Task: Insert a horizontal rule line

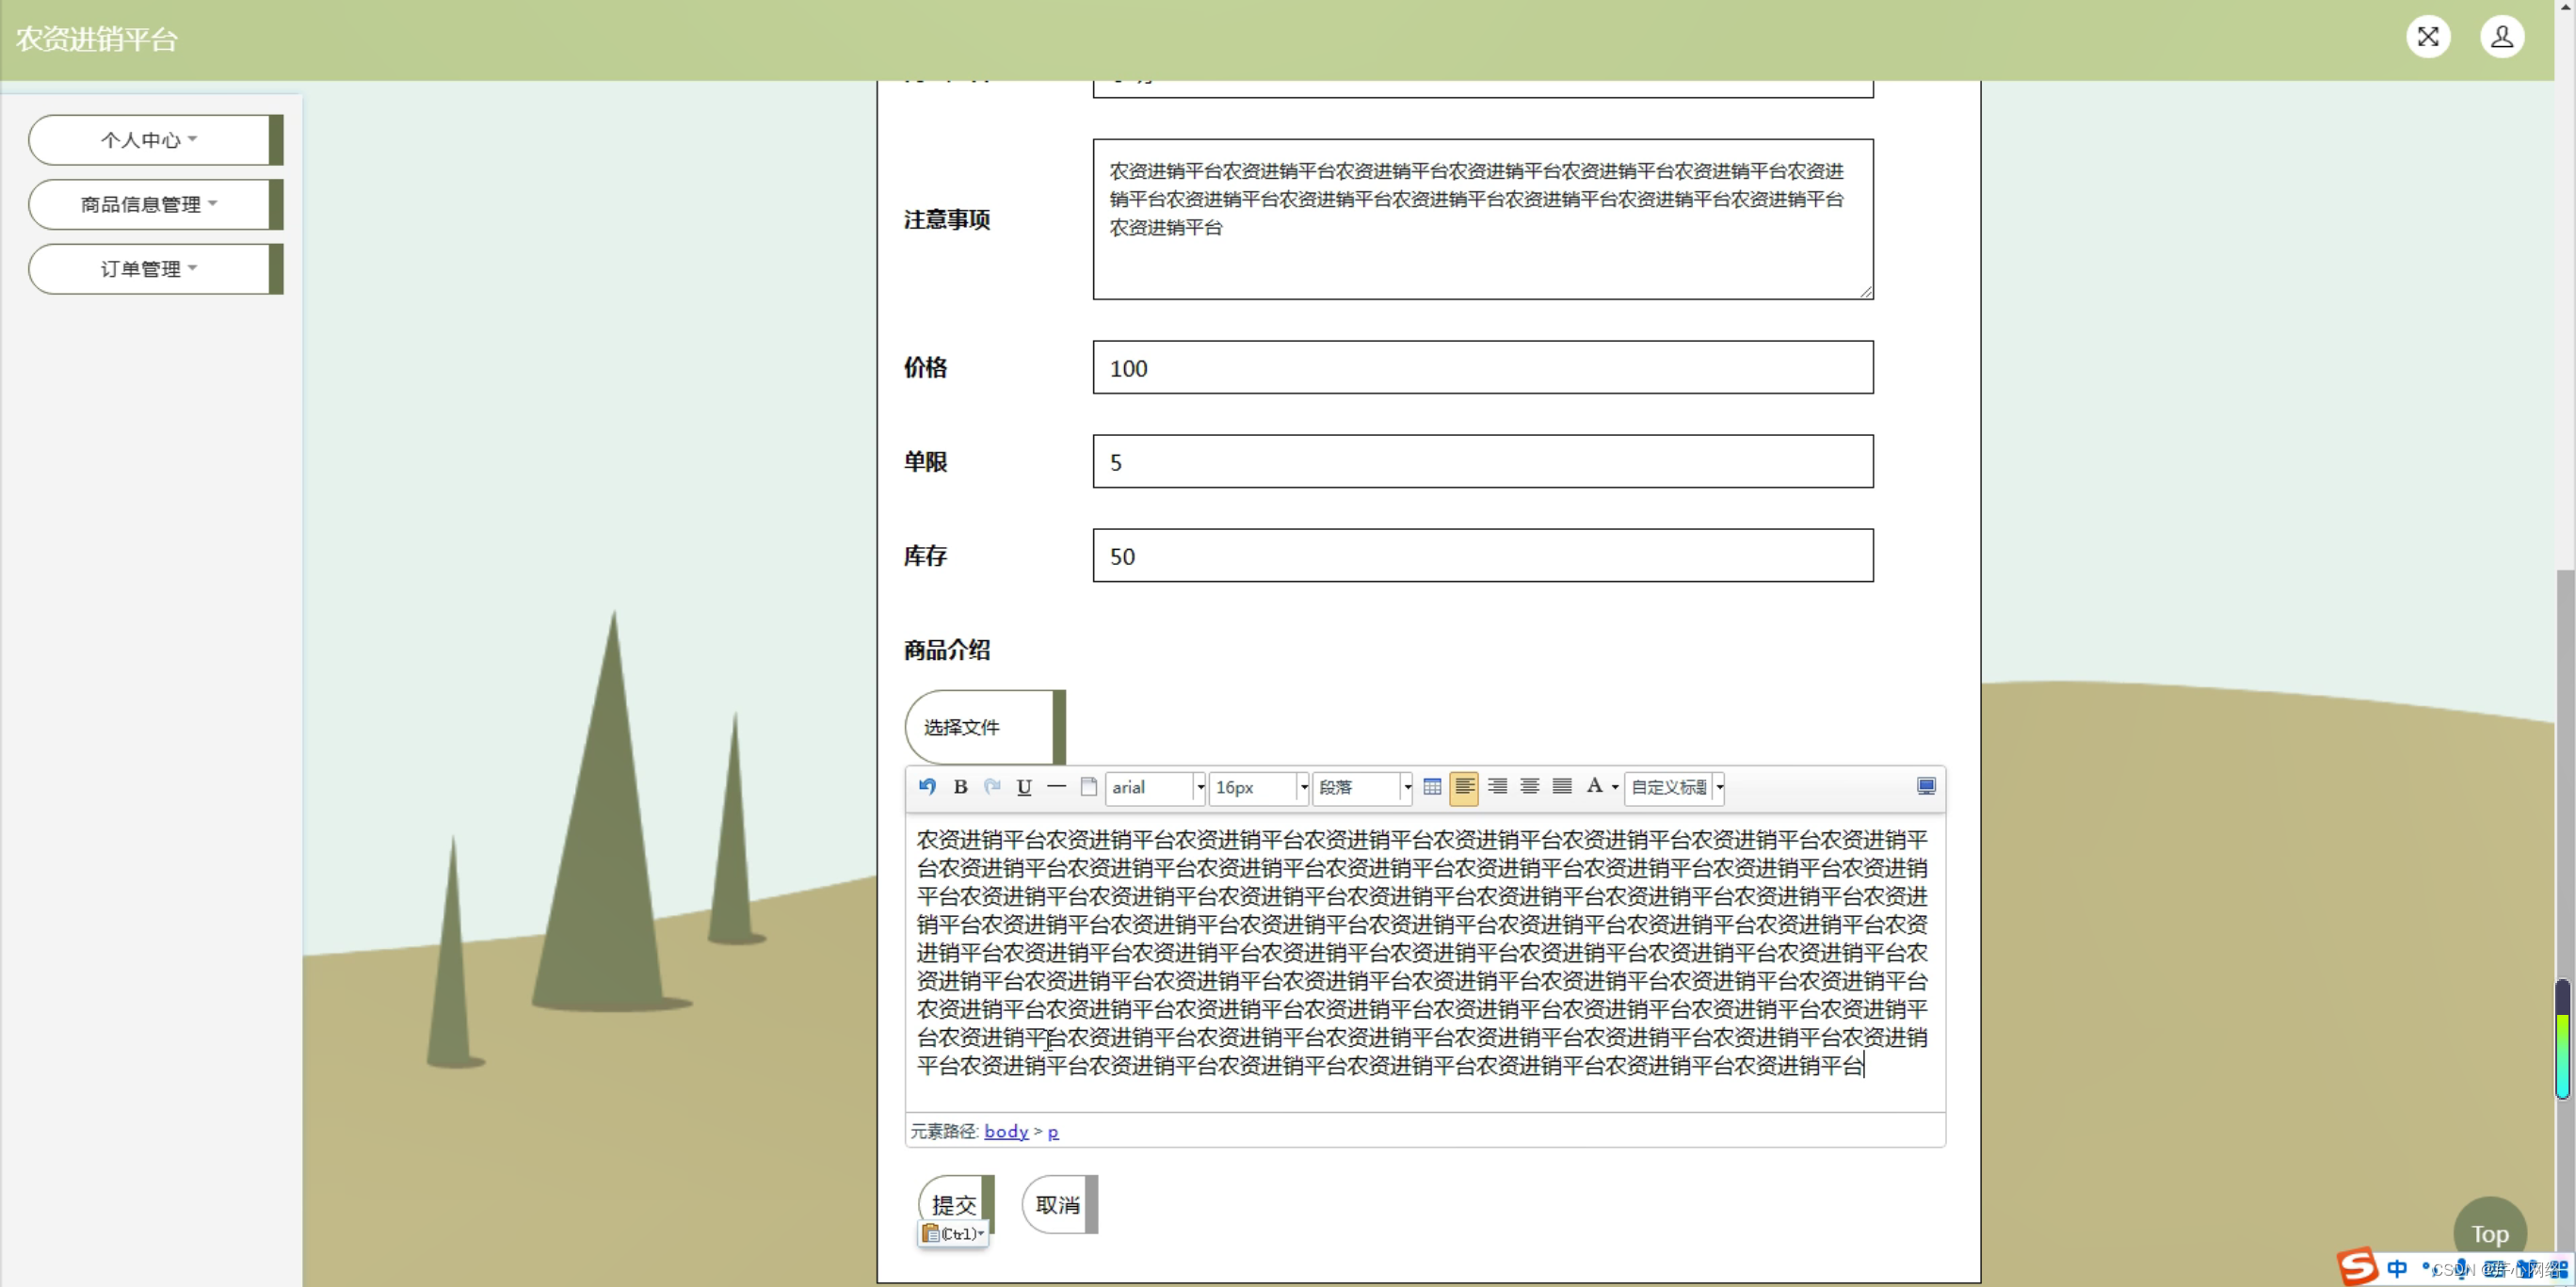Action: tap(1056, 787)
